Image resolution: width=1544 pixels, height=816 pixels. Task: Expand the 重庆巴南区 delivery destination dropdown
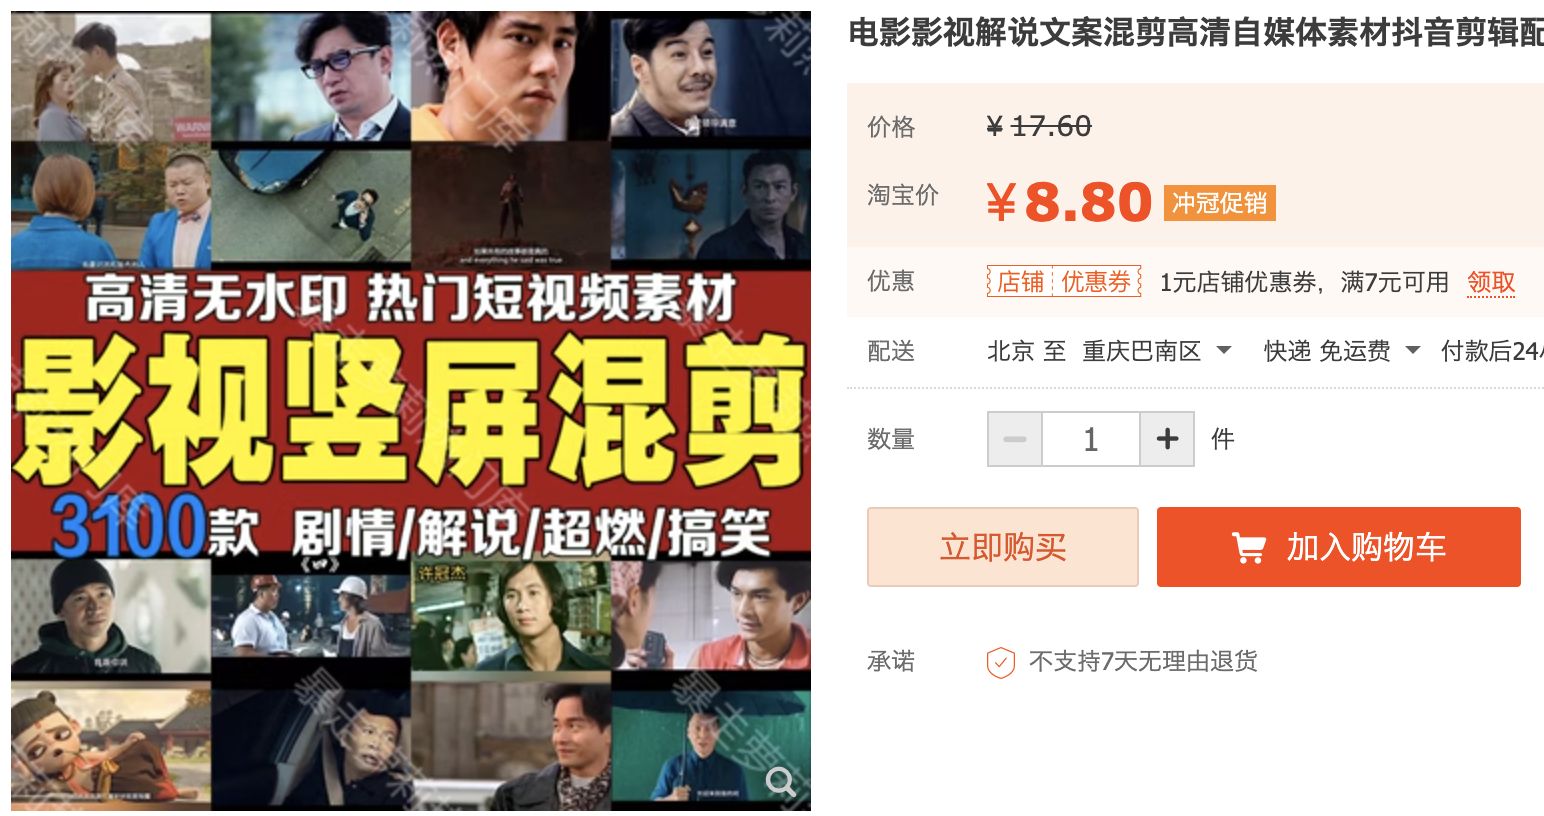coord(1224,351)
